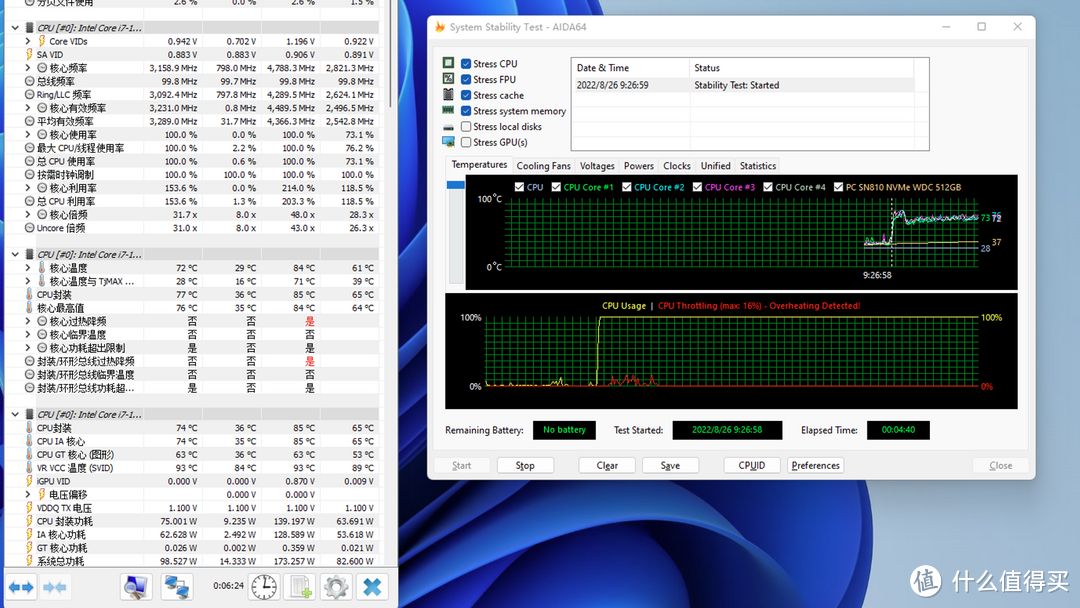1080x608 pixels.
Task: Enable the Stress GPU(s) checkbox
Action: pos(466,143)
